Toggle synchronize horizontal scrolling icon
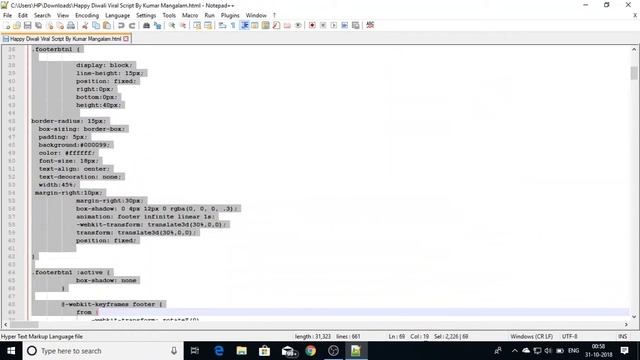This screenshot has height=360, width=640. (208, 25)
